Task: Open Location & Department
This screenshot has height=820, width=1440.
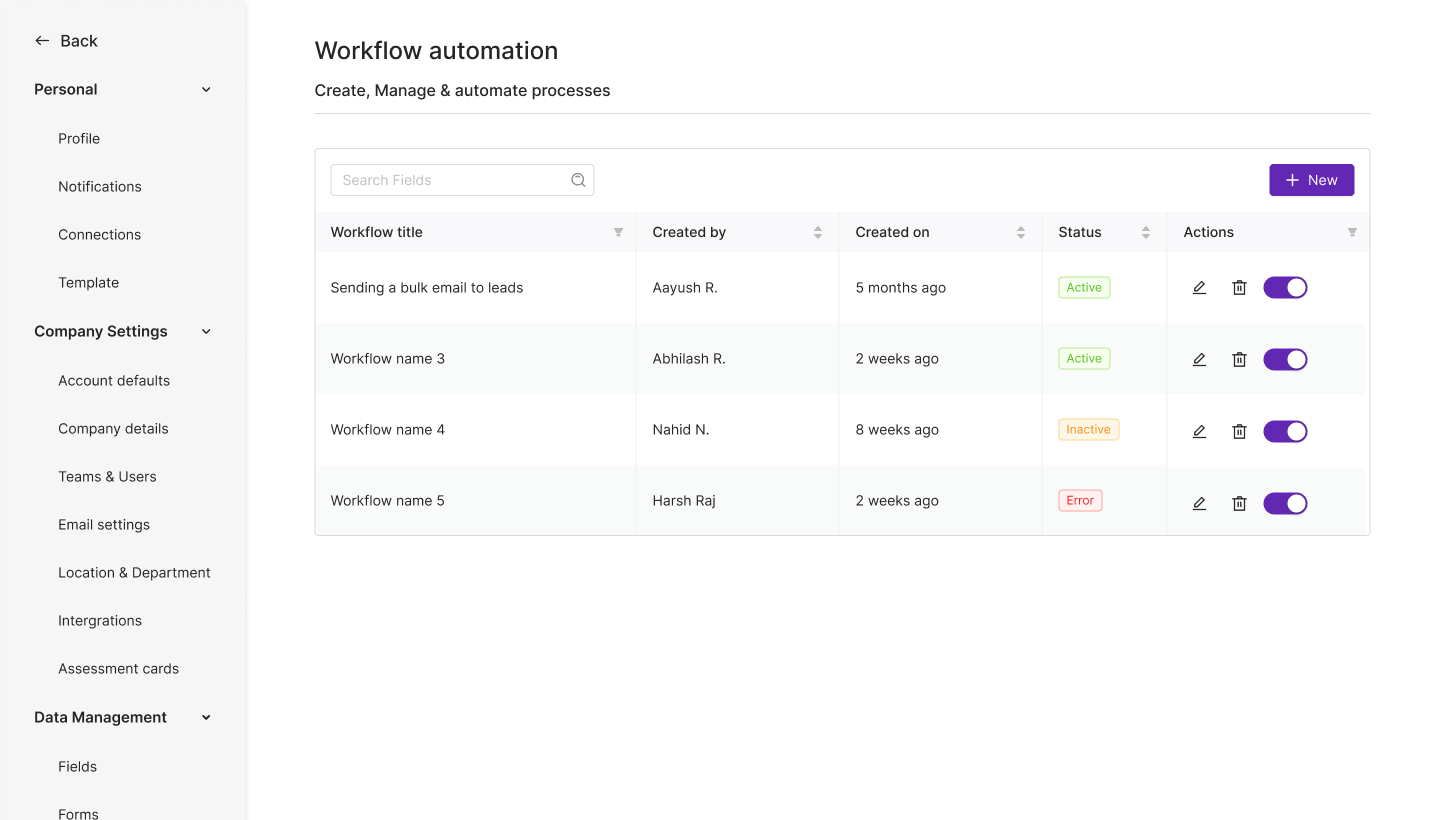Action: [134, 572]
